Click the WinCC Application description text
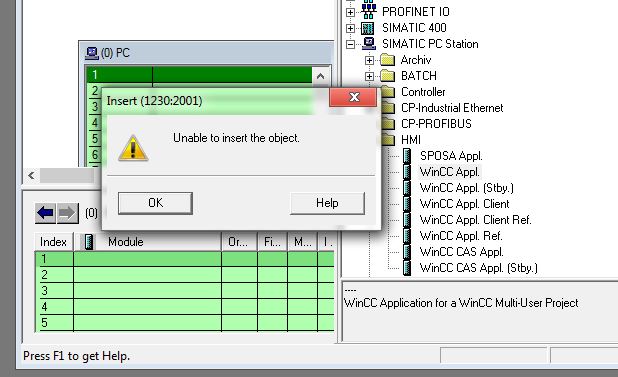 click(461, 303)
